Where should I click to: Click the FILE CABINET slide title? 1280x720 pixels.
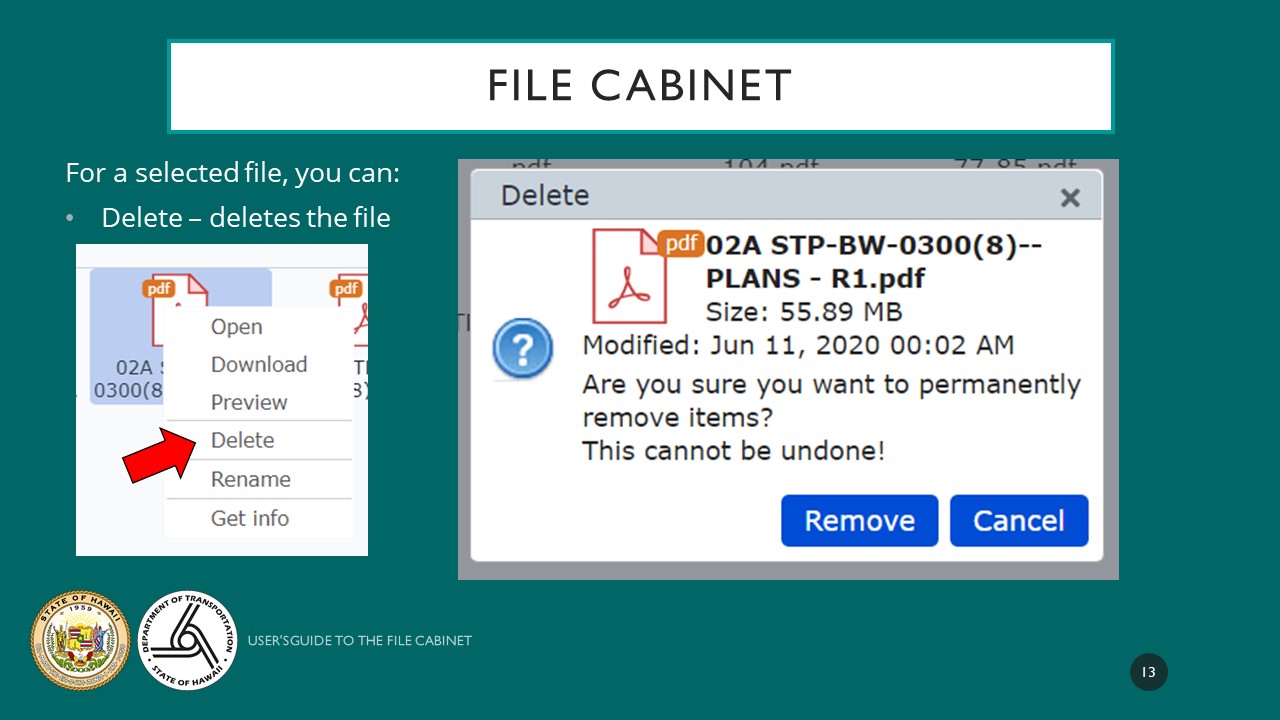point(640,87)
